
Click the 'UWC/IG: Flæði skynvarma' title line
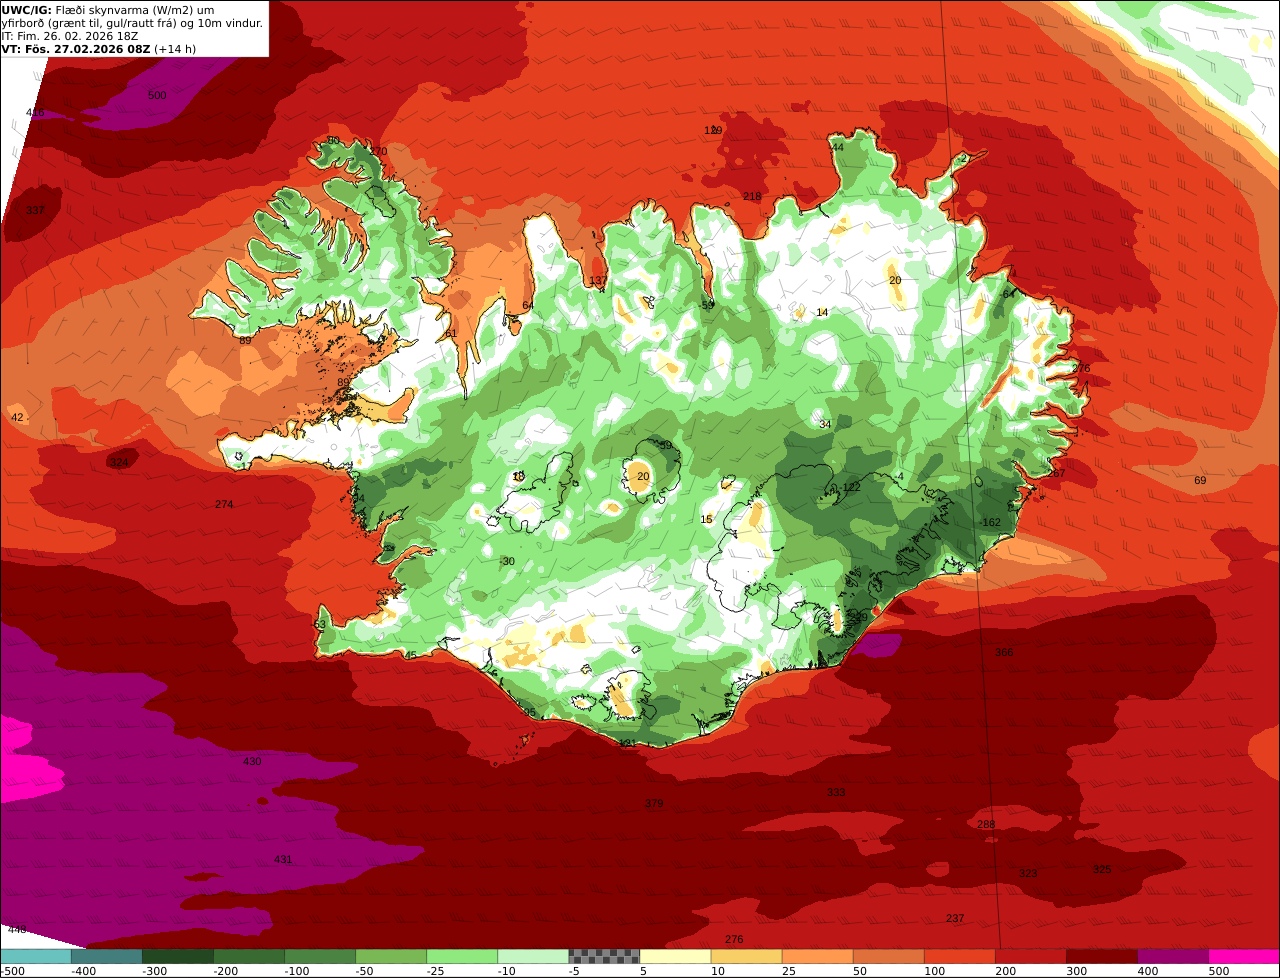coord(108,9)
